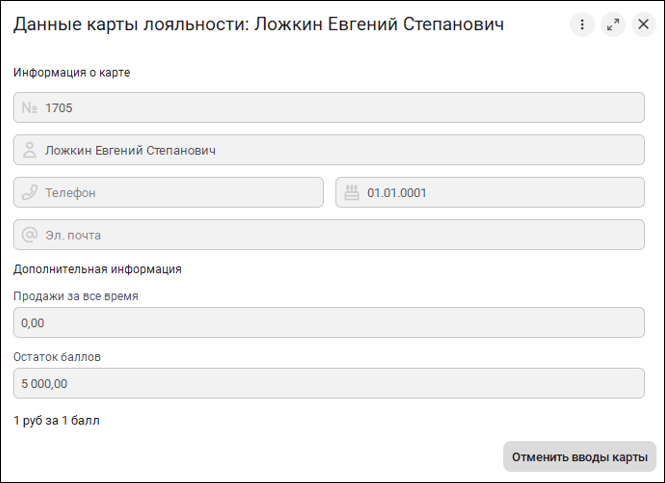
Task: Open the three-dot more options menu
Action: pos(582,25)
